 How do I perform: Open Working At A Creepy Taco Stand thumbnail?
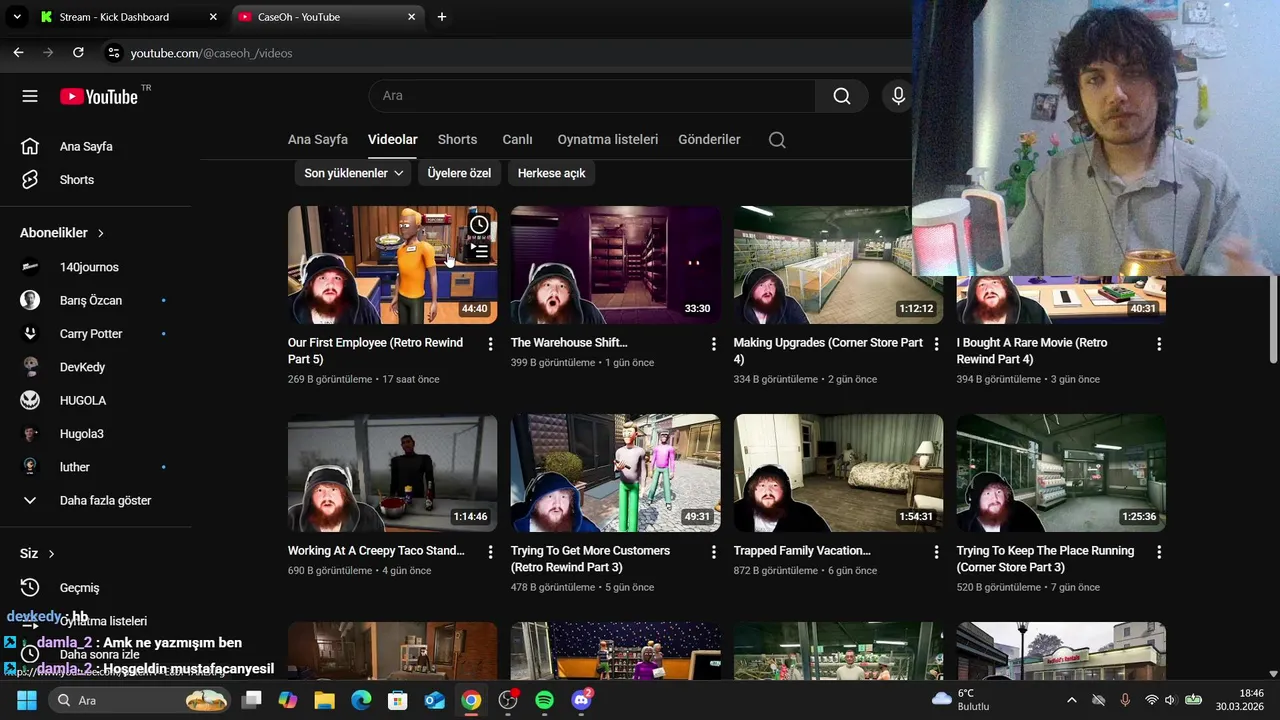pos(392,473)
